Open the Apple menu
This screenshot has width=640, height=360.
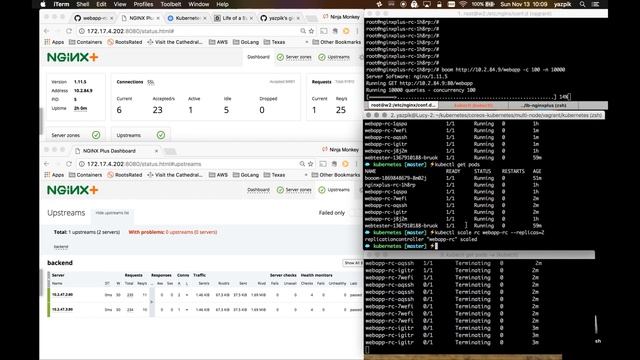coord(43,4)
